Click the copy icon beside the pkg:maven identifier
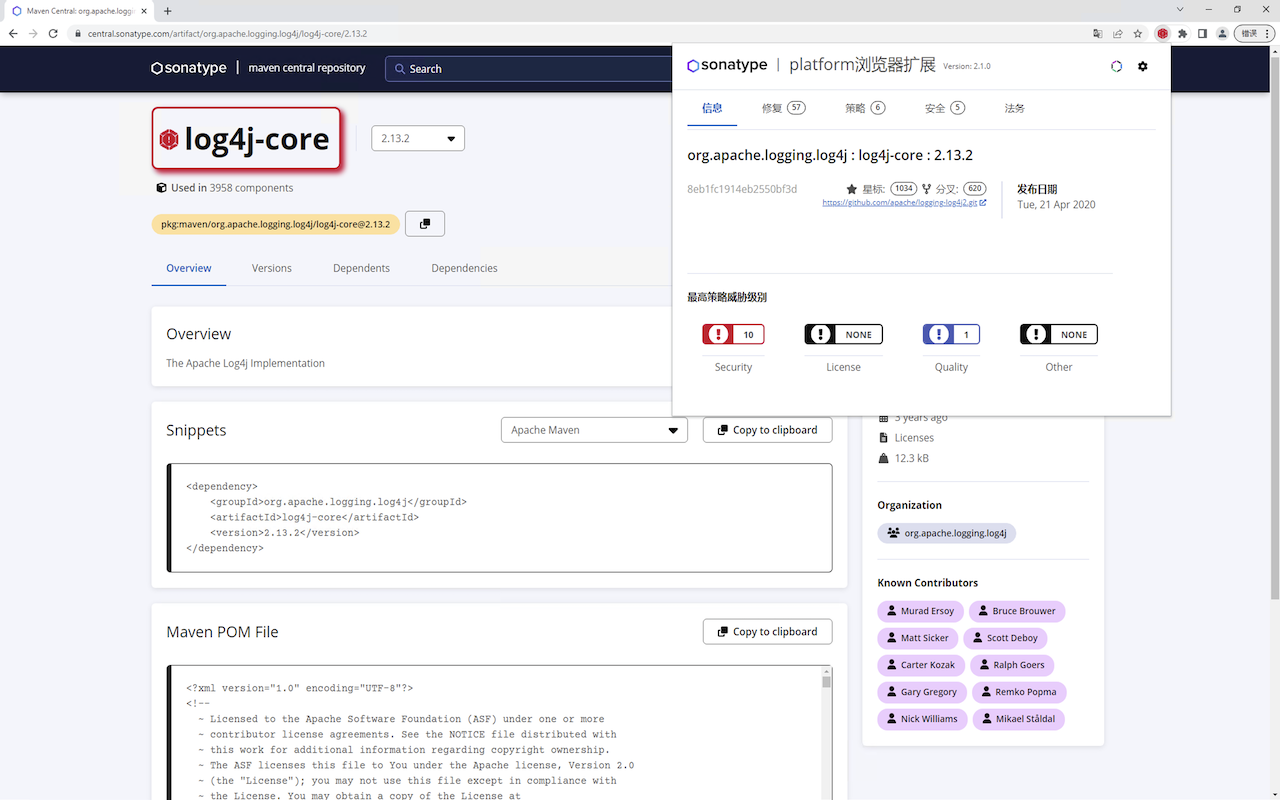This screenshot has height=800, width=1280. click(425, 224)
